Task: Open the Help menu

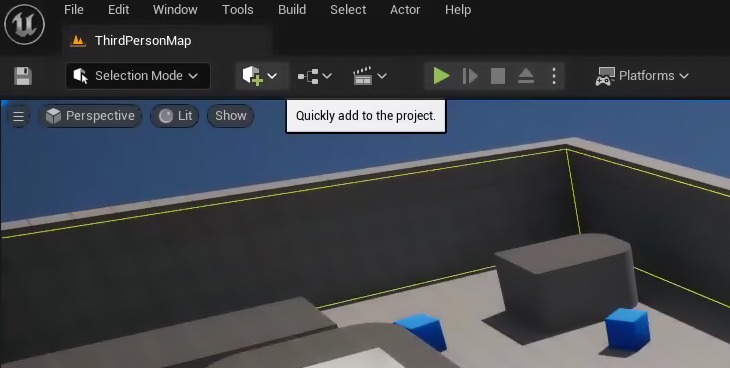Action: click(x=458, y=10)
